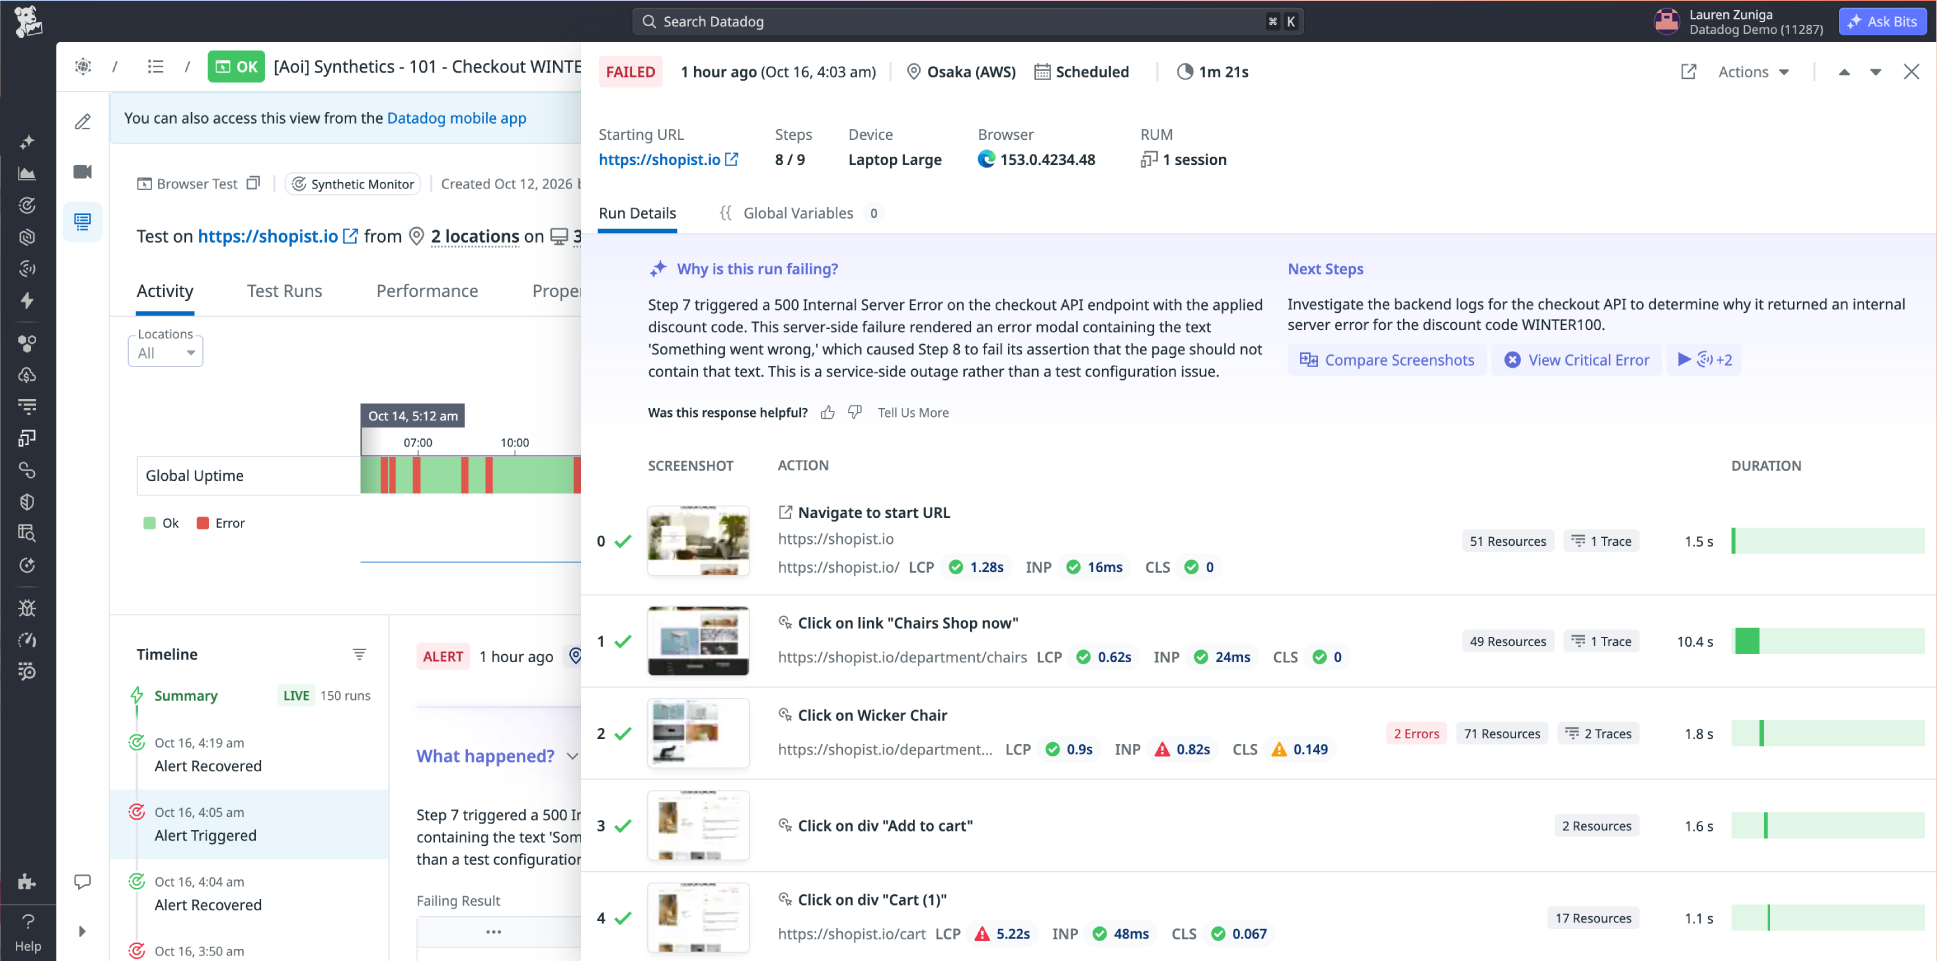Click the Datadog logo icon
1937x961 pixels.
click(28, 21)
